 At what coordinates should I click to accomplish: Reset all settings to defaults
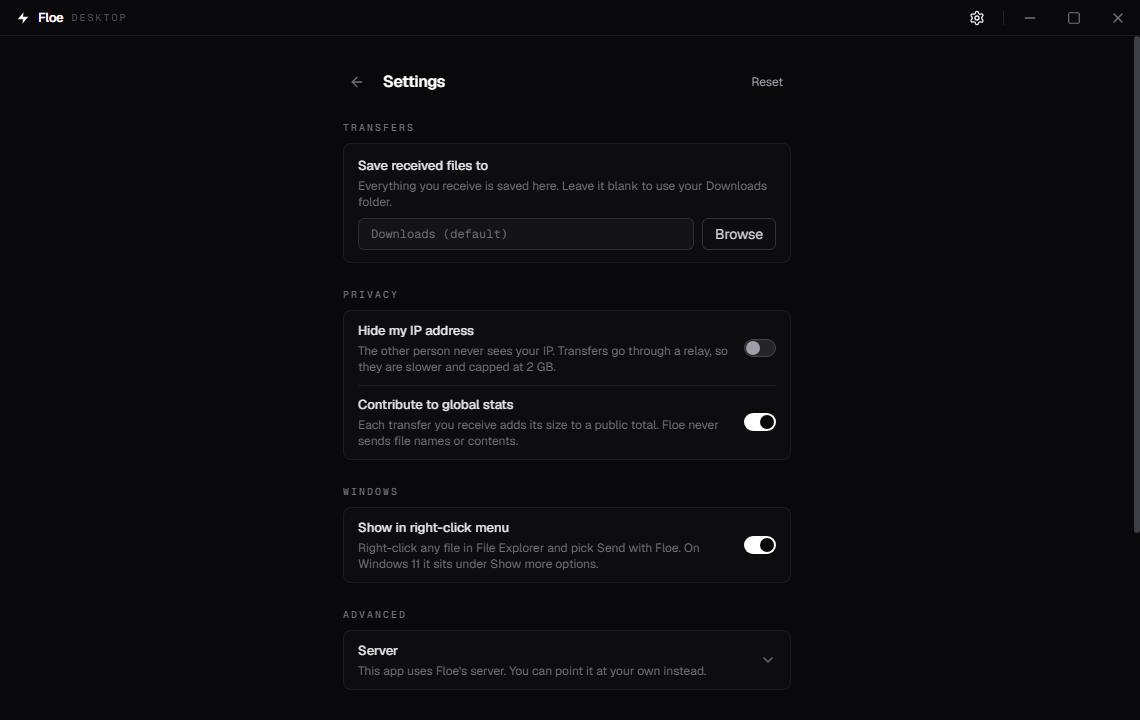tap(766, 82)
